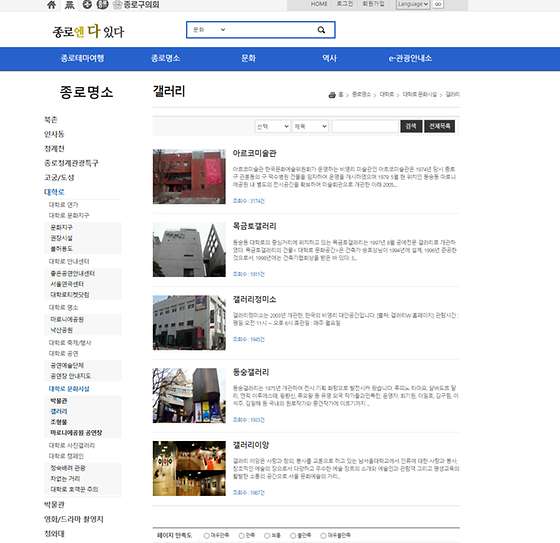Viewport: 560px width, 543px height.
Task: Click the magnifier search icon
Action: coord(321,30)
